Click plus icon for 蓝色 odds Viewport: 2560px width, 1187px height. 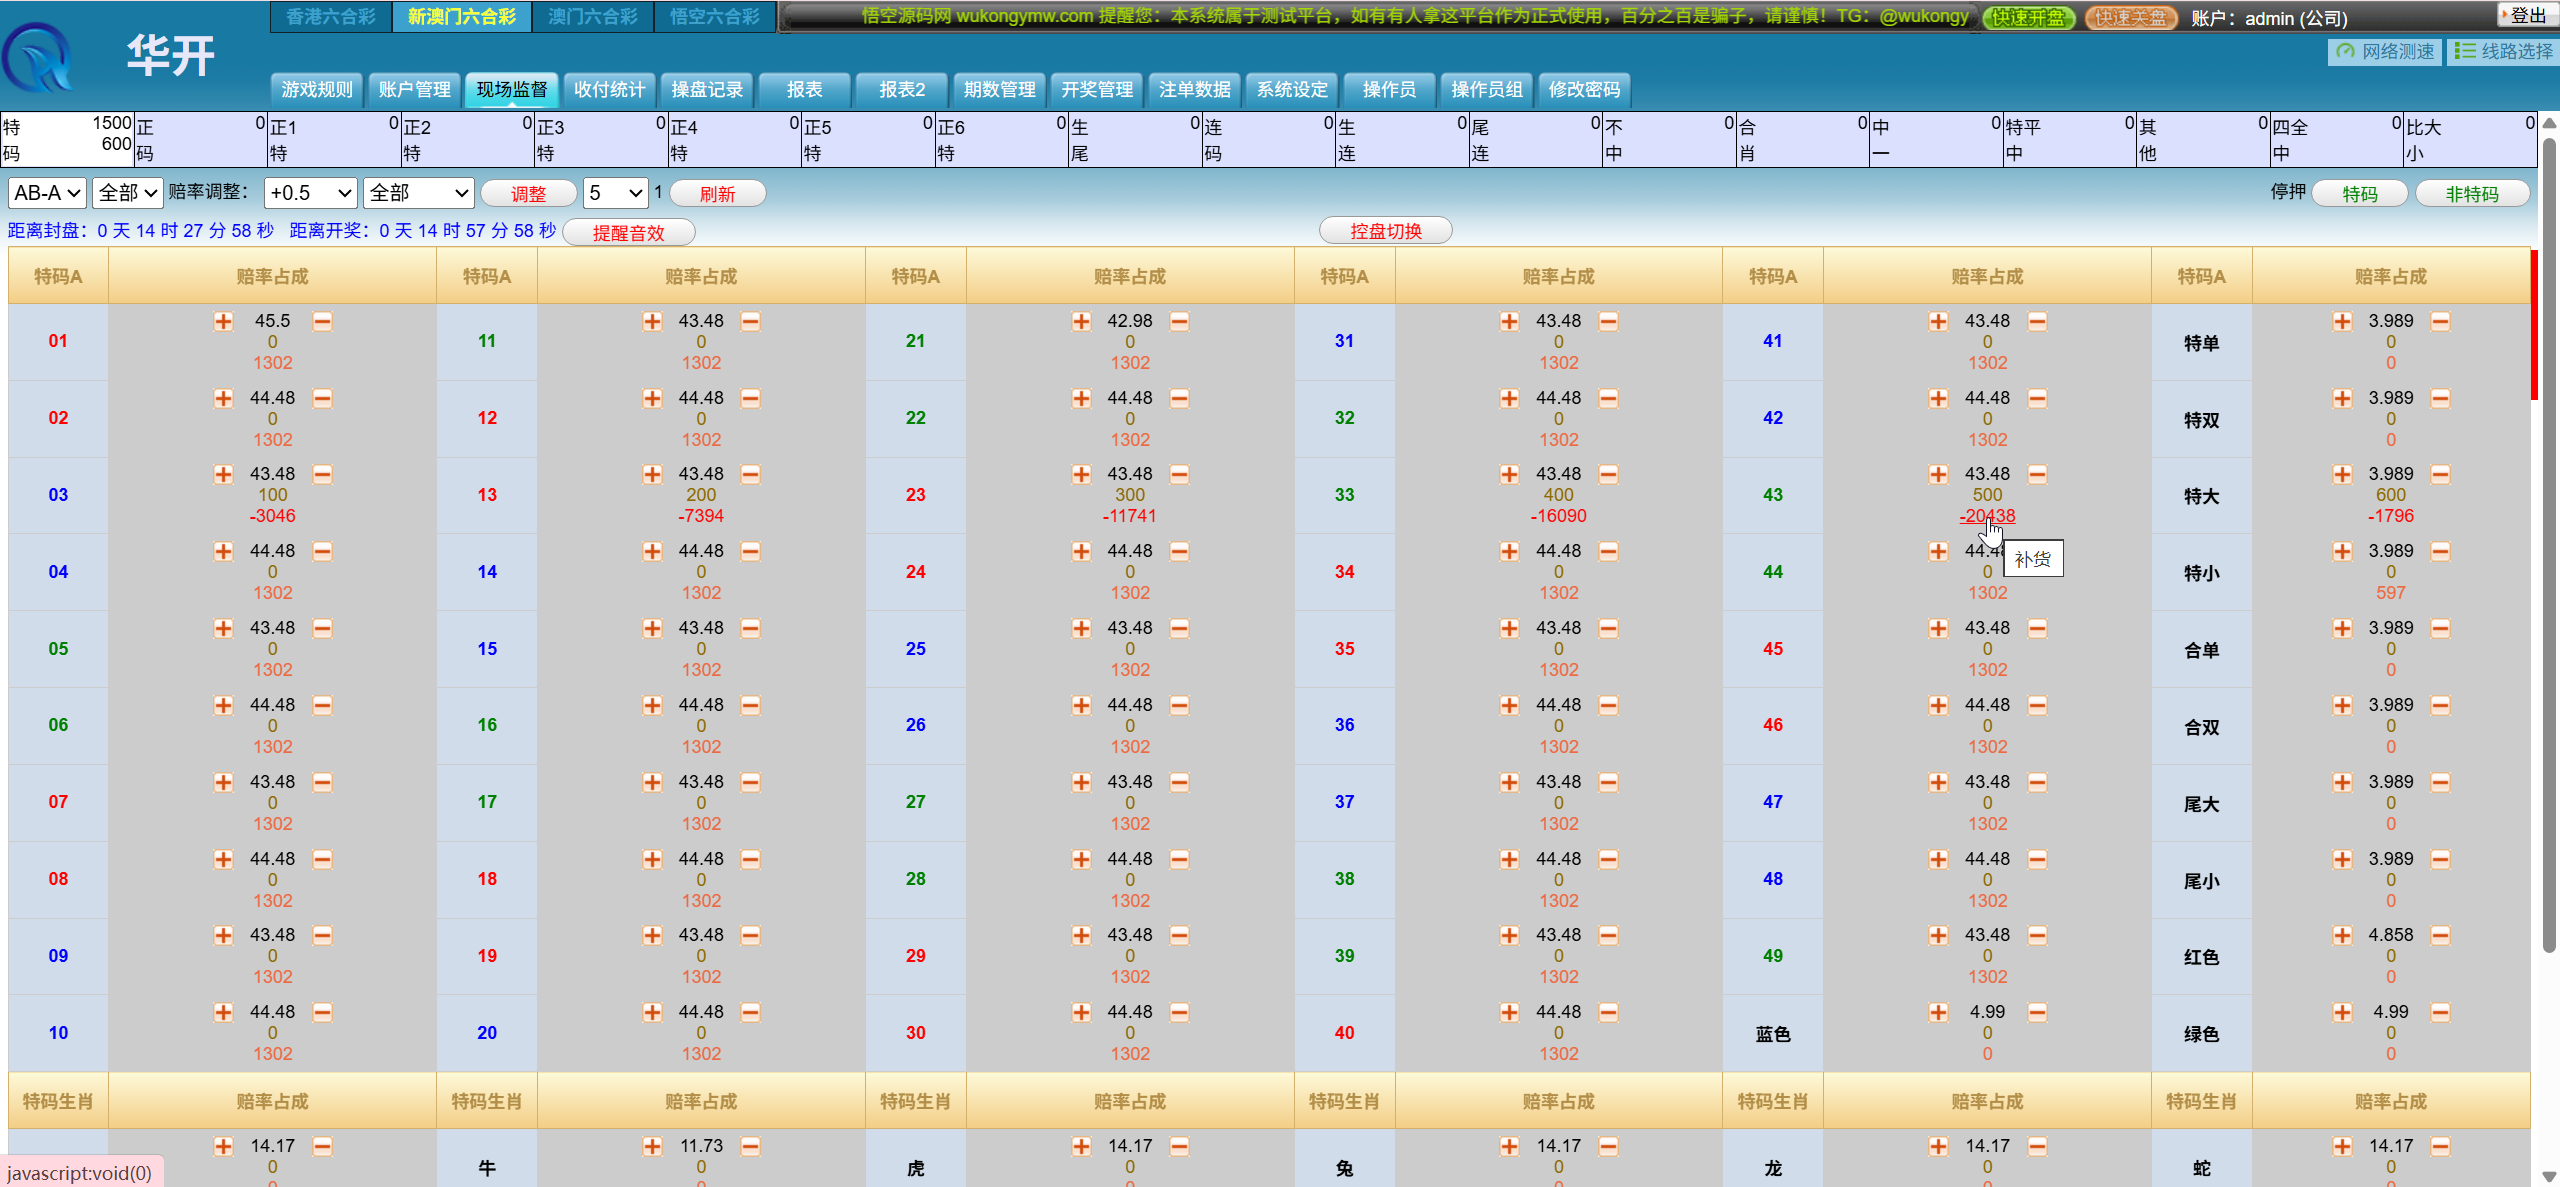[1938, 1012]
